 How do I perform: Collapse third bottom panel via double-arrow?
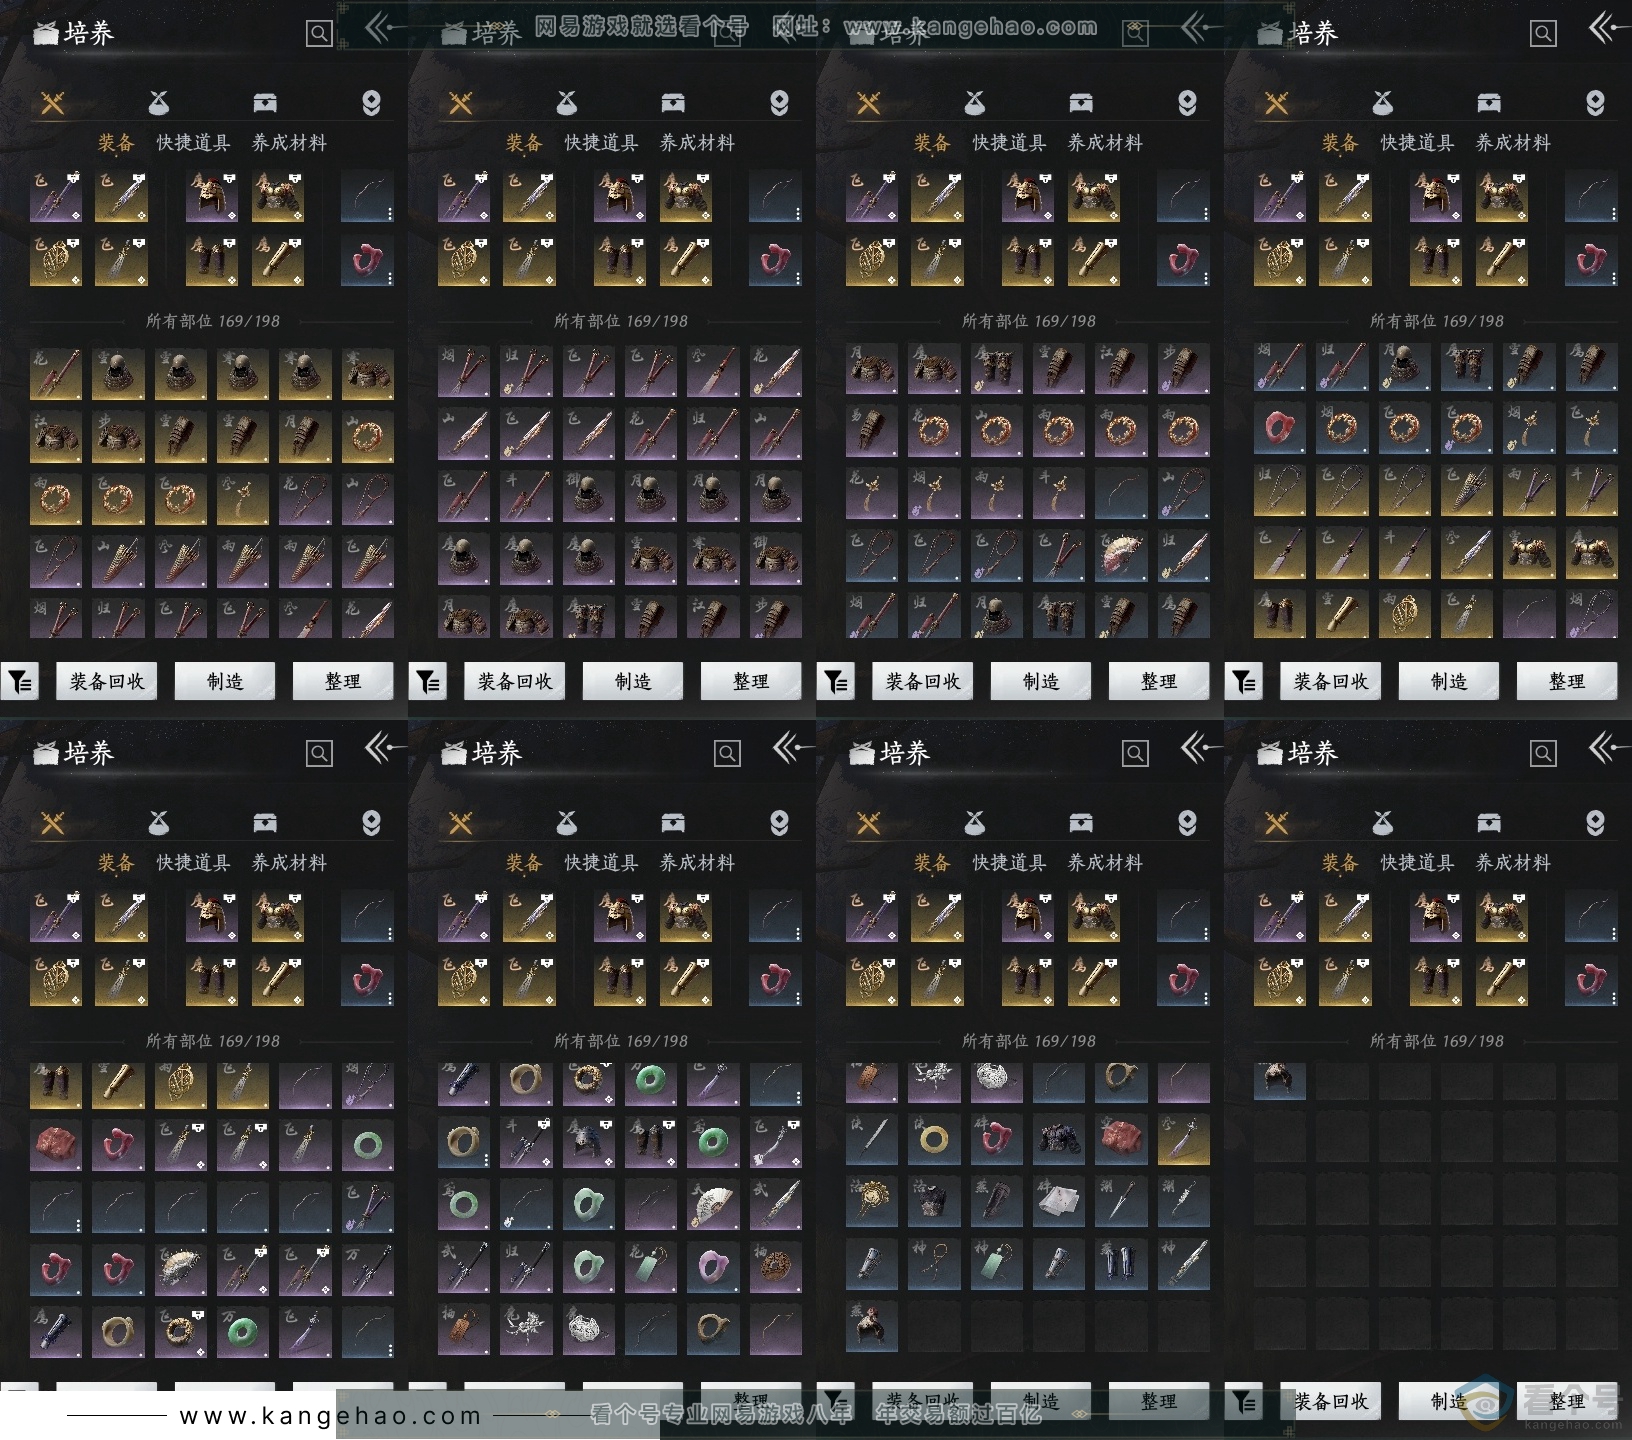(x=1198, y=748)
